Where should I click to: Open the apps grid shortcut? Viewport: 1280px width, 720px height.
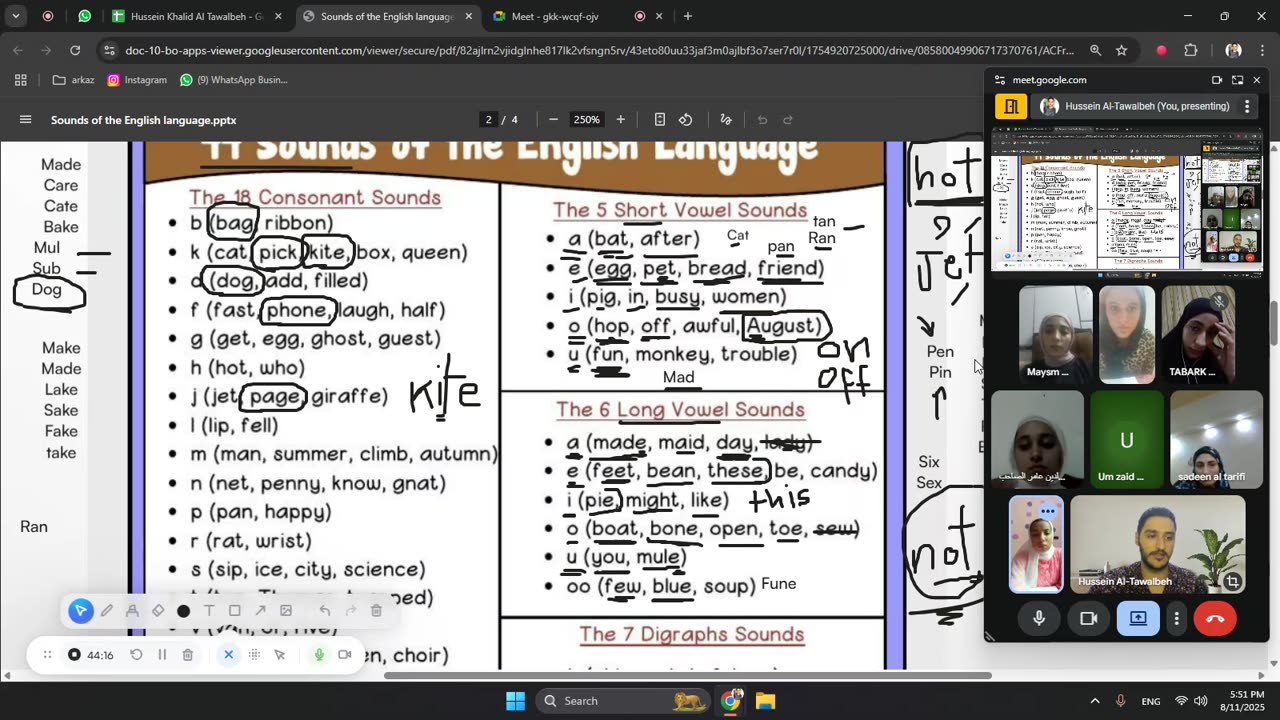click(x=20, y=80)
